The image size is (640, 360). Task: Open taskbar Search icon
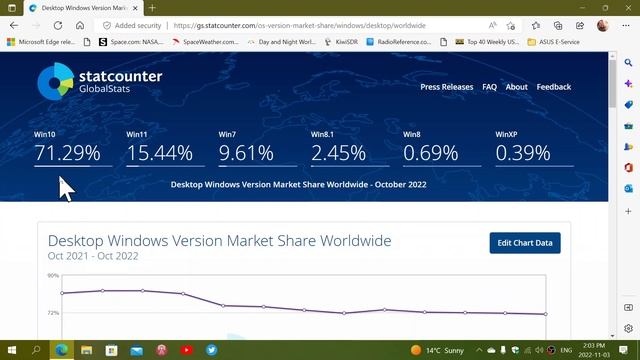pyautogui.click(x=36, y=350)
